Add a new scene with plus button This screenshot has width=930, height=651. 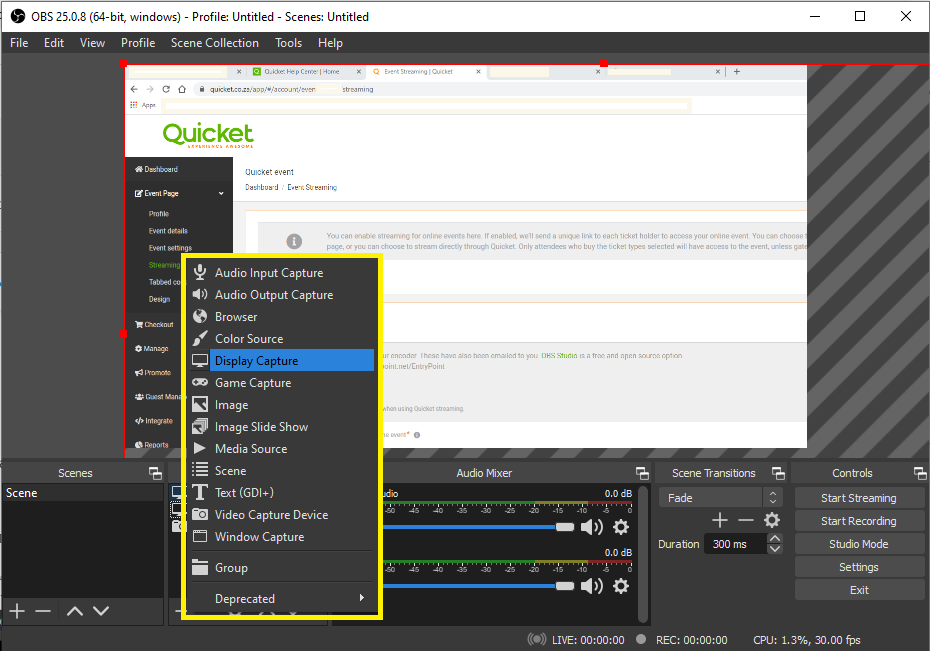coord(17,611)
